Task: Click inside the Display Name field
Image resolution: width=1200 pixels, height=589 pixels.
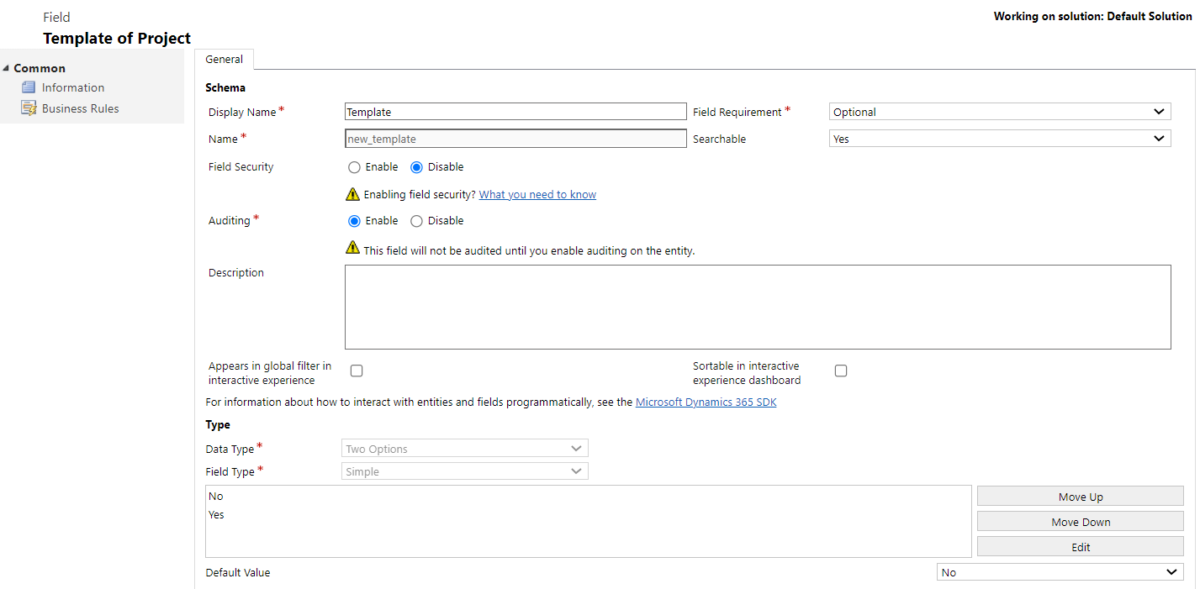Action: [515, 111]
